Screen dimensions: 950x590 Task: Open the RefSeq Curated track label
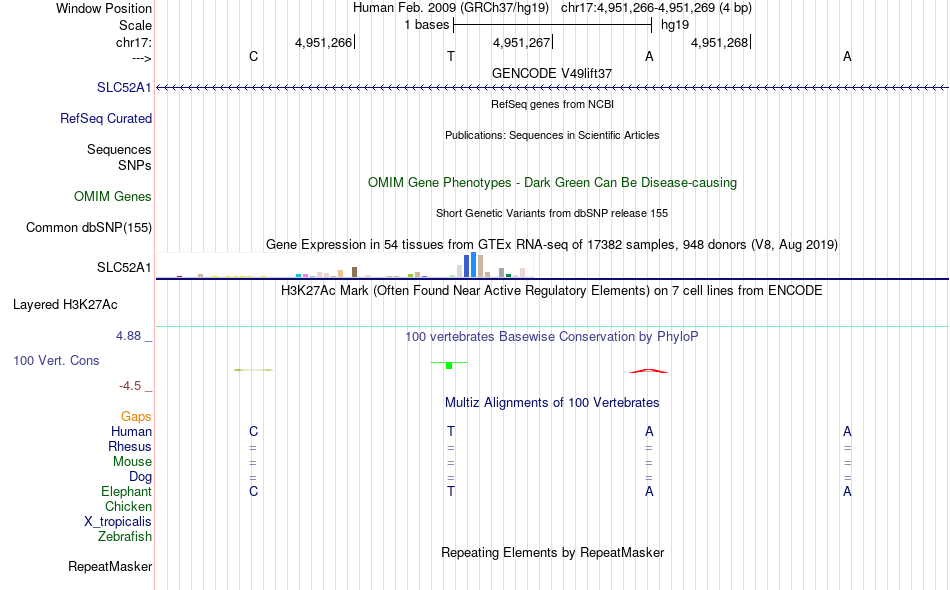tap(106, 119)
